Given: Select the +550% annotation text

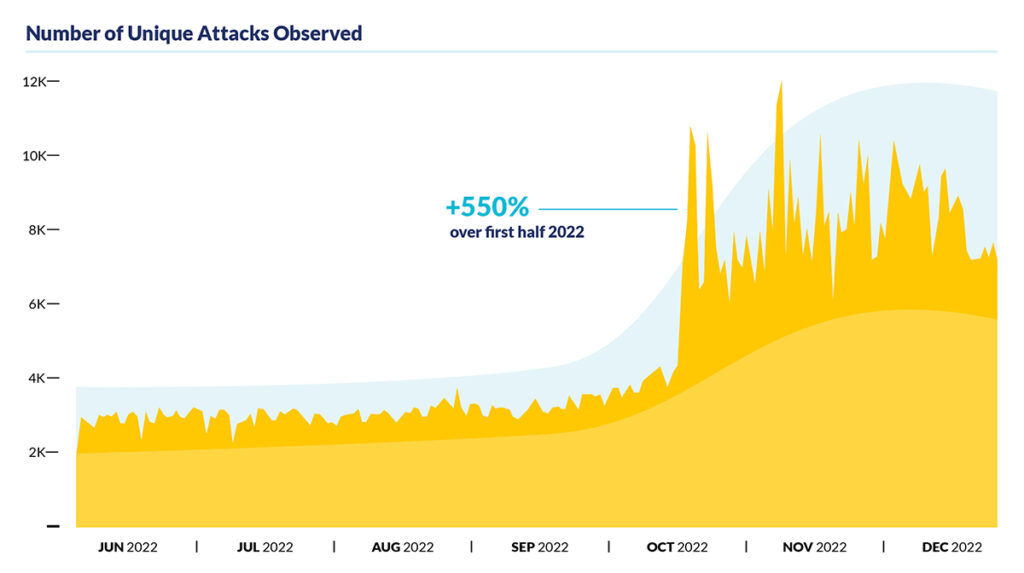Looking at the screenshot, I should tap(486, 208).
